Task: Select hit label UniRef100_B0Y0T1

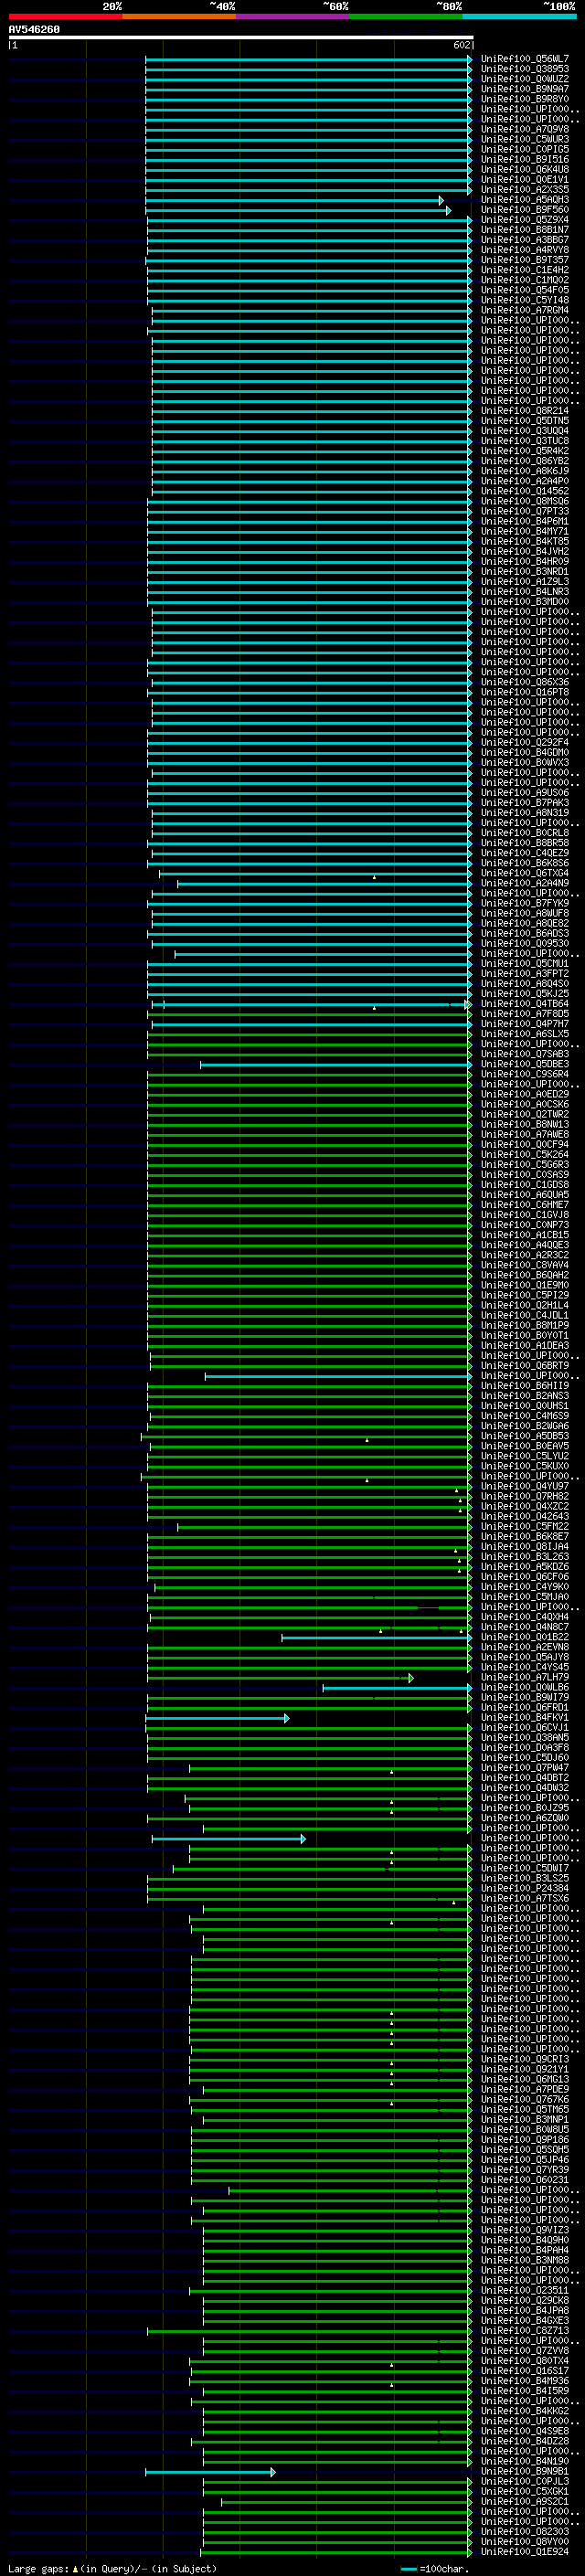Action: pyautogui.click(x=524, y=1335)
